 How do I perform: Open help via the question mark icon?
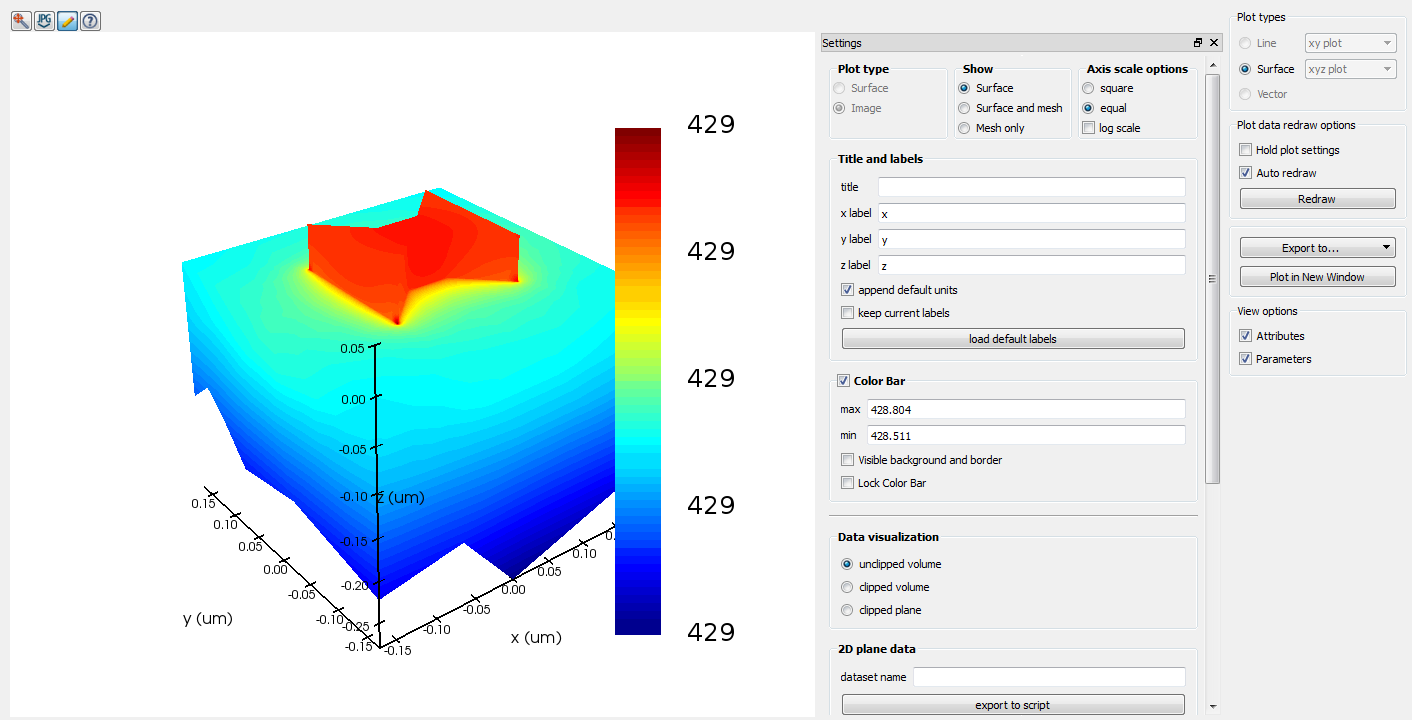click(90, 20)
